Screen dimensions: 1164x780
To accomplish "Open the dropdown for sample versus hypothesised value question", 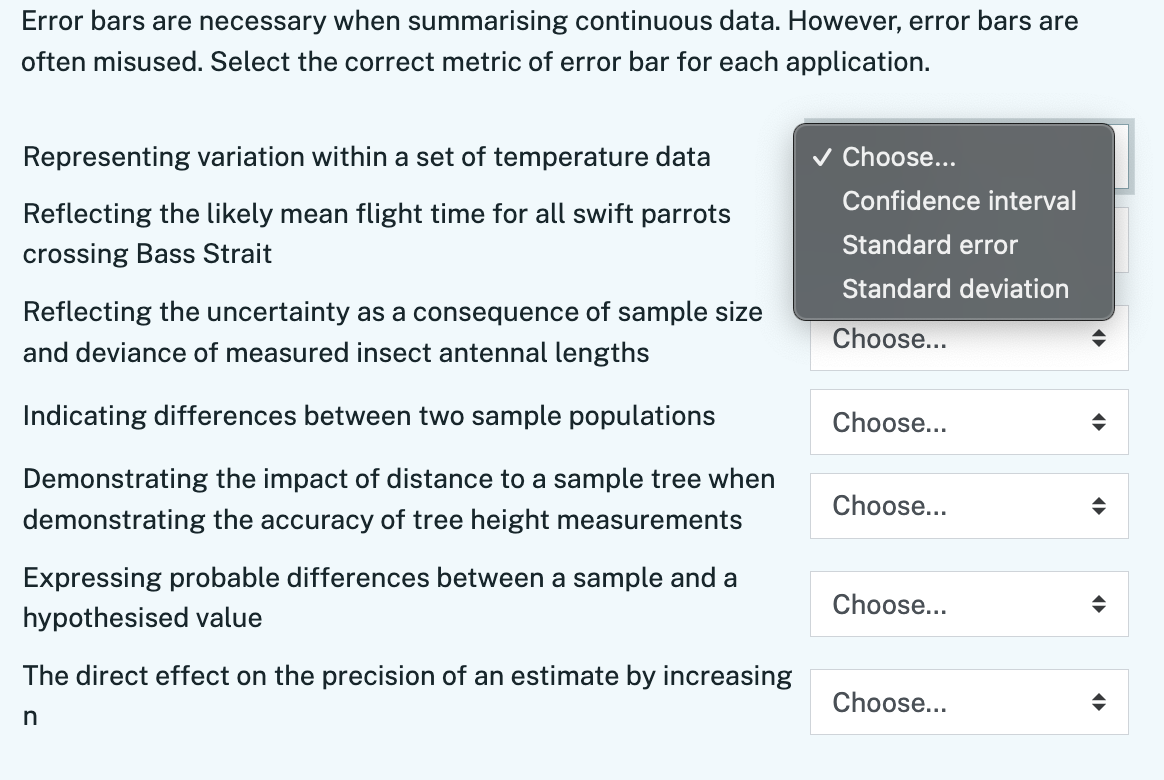I will click(x=968, y=603).
